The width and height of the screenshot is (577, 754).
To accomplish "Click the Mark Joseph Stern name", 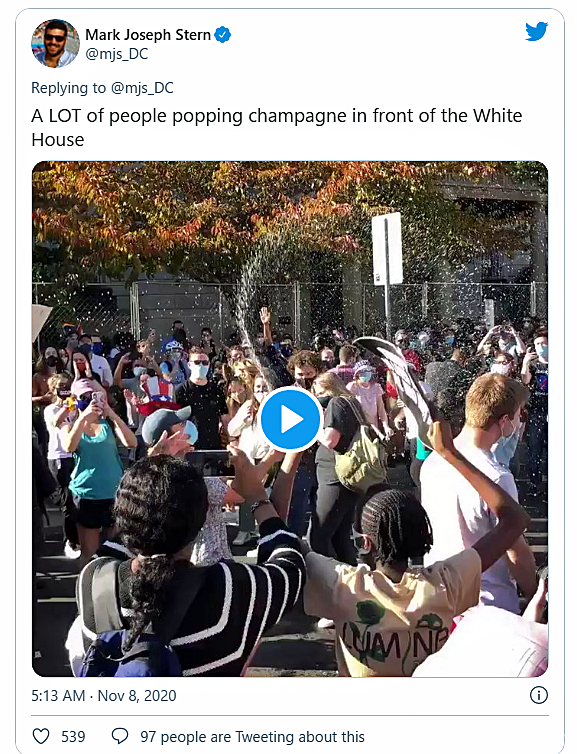I will 148,35.
